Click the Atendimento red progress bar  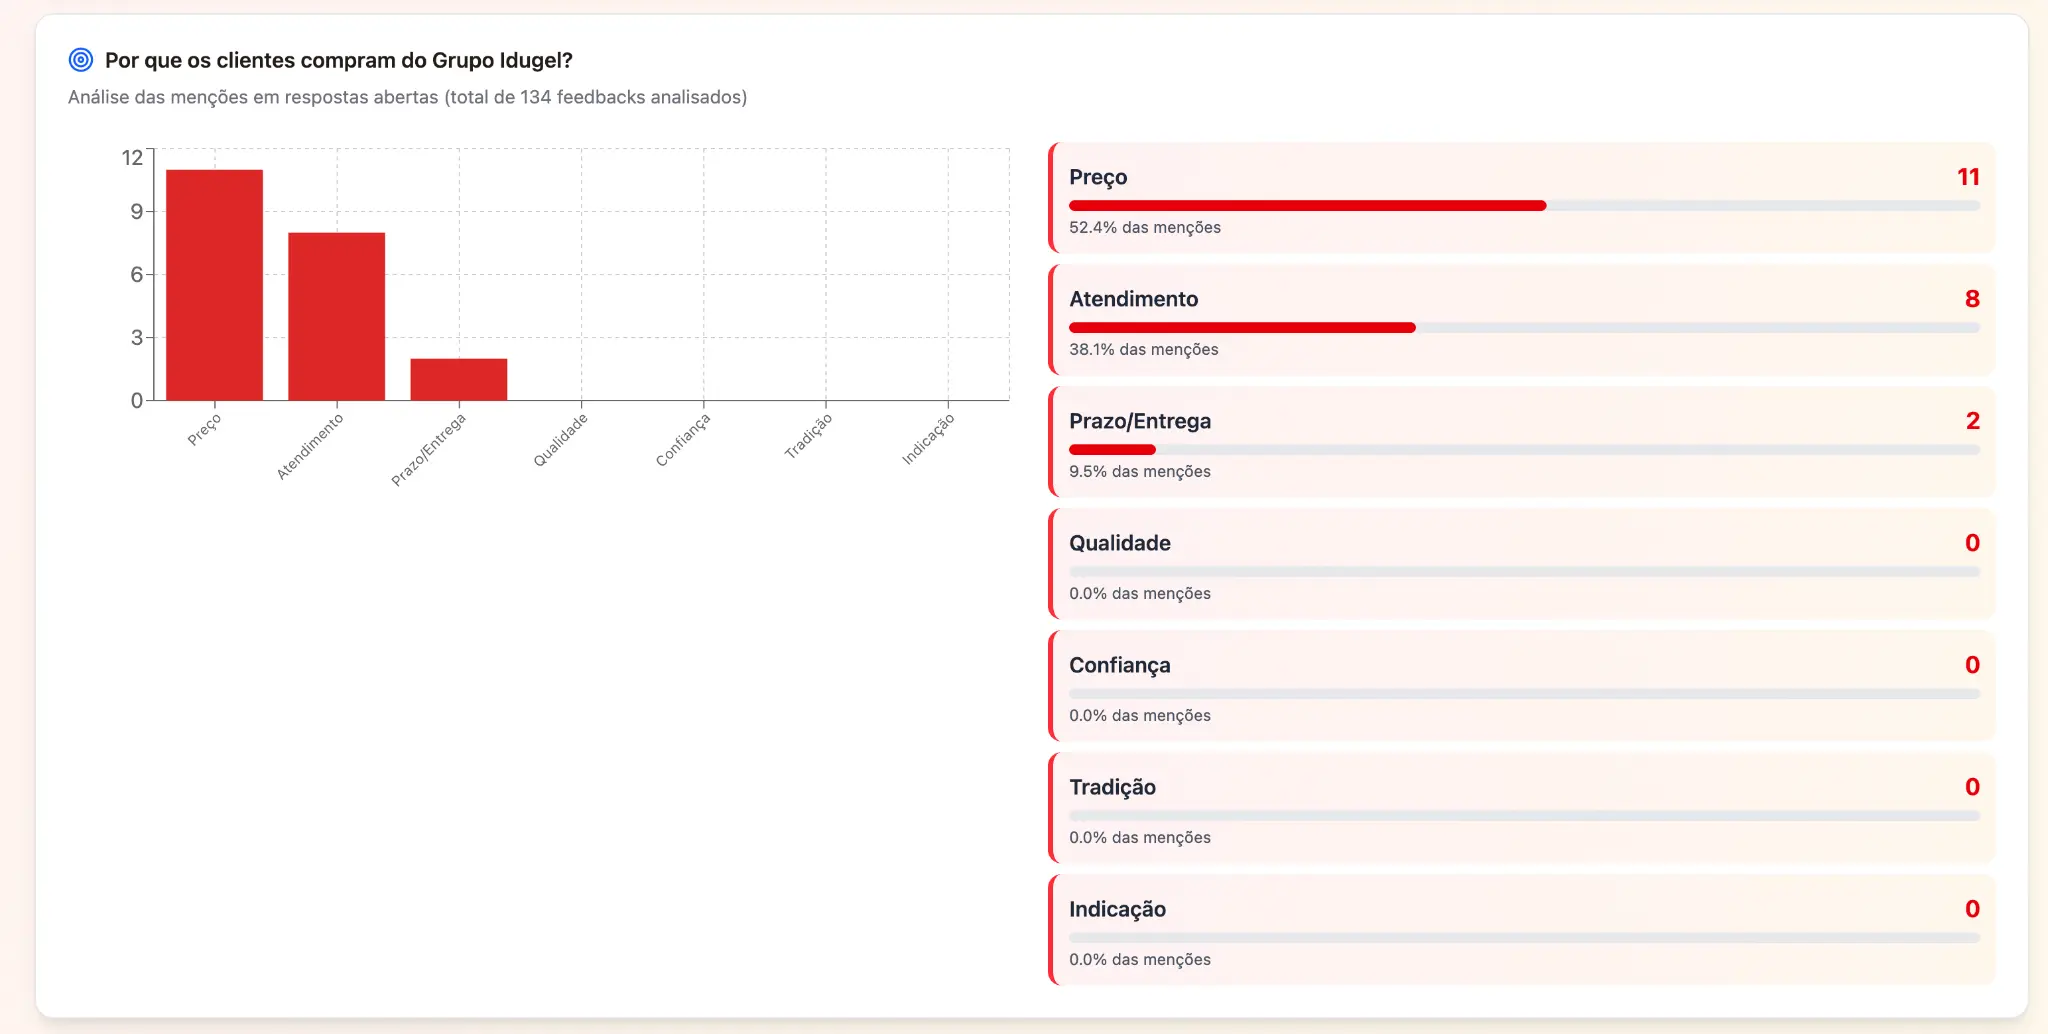click(x=1241, y=328)
